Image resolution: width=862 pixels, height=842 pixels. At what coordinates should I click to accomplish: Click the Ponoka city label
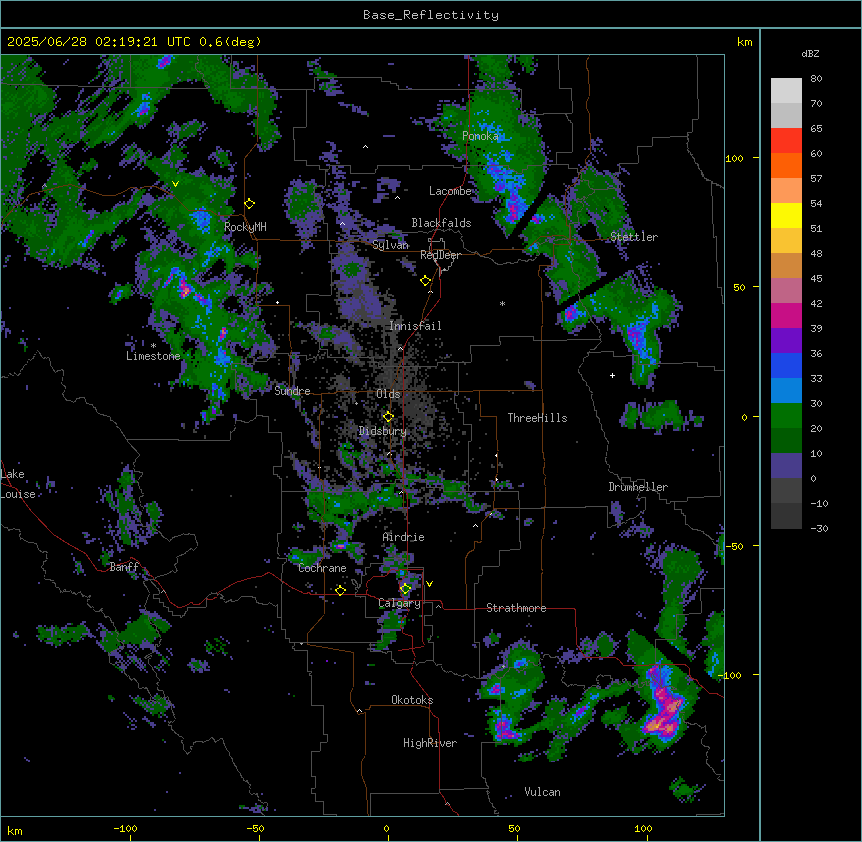(x=480, y=136)
